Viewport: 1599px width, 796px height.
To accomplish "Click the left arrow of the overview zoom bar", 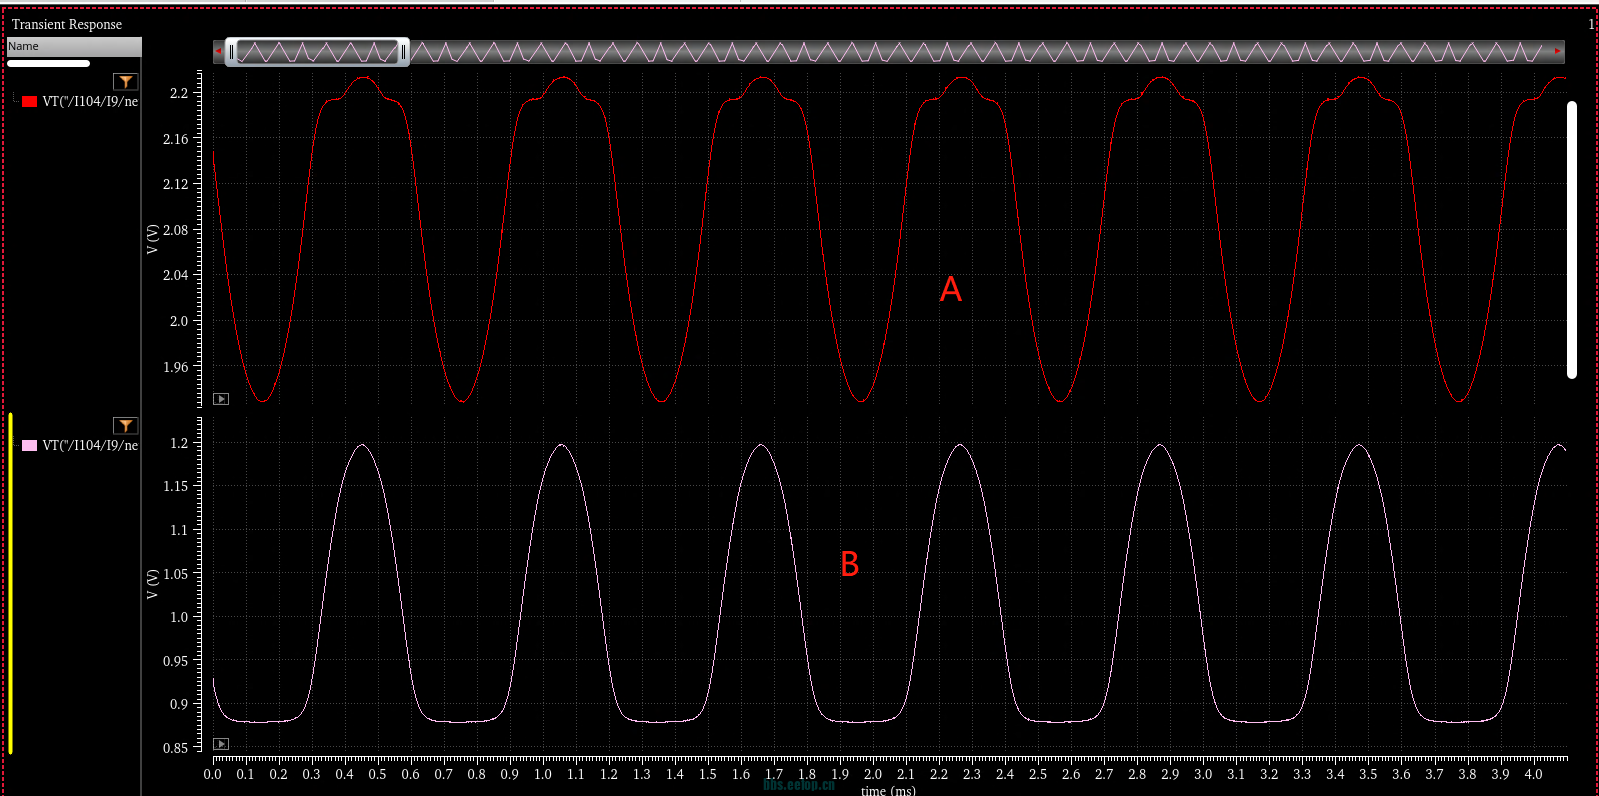I will 218,51.
